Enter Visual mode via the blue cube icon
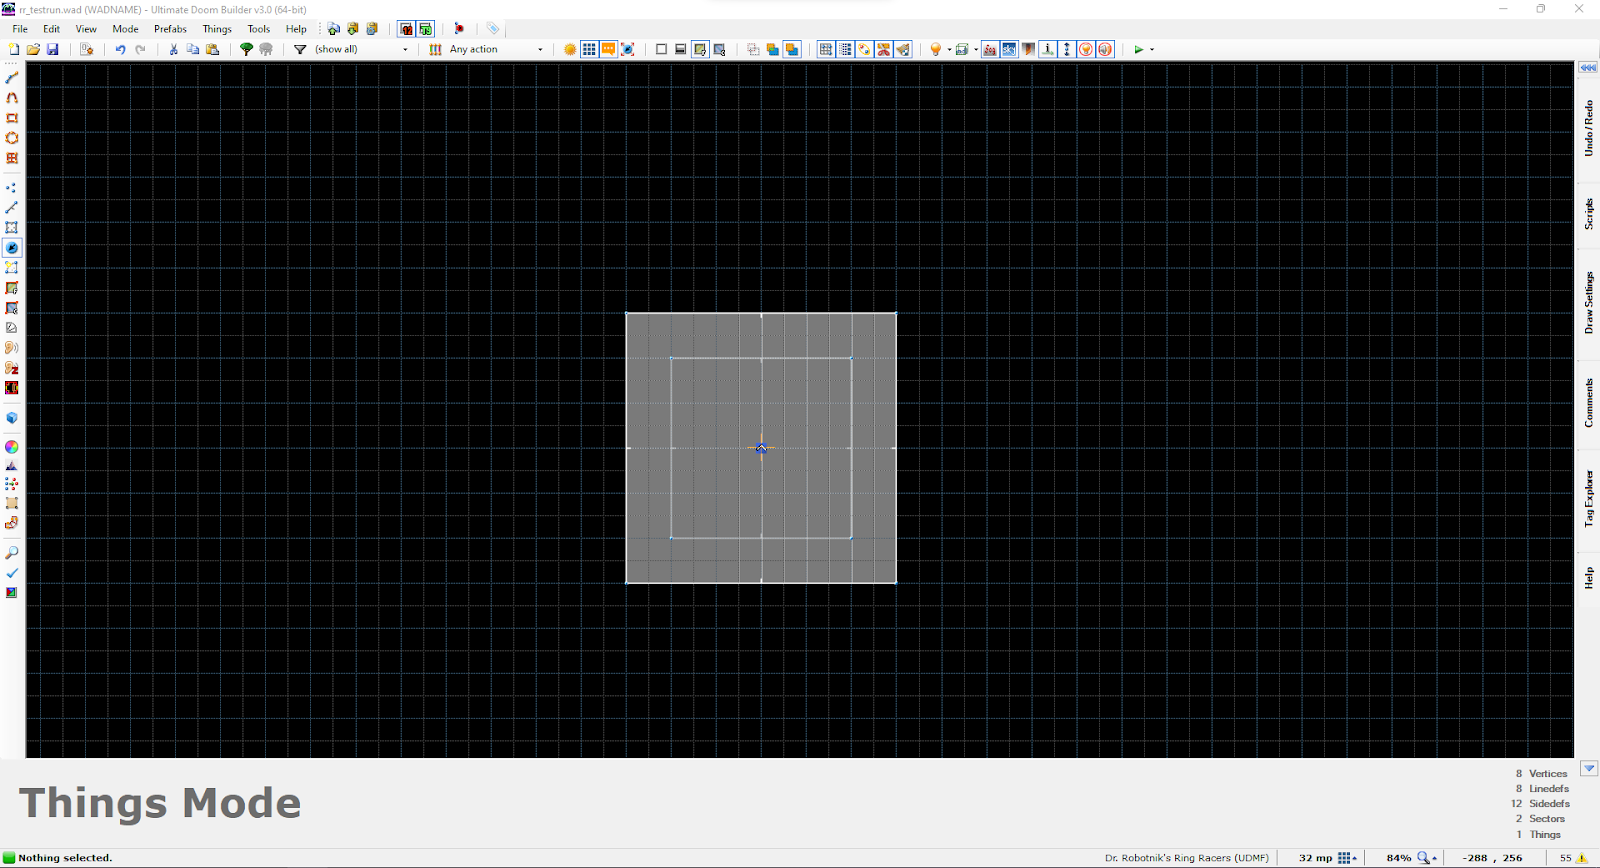This screenshot has height=868, width=1600. pos(12,417)
